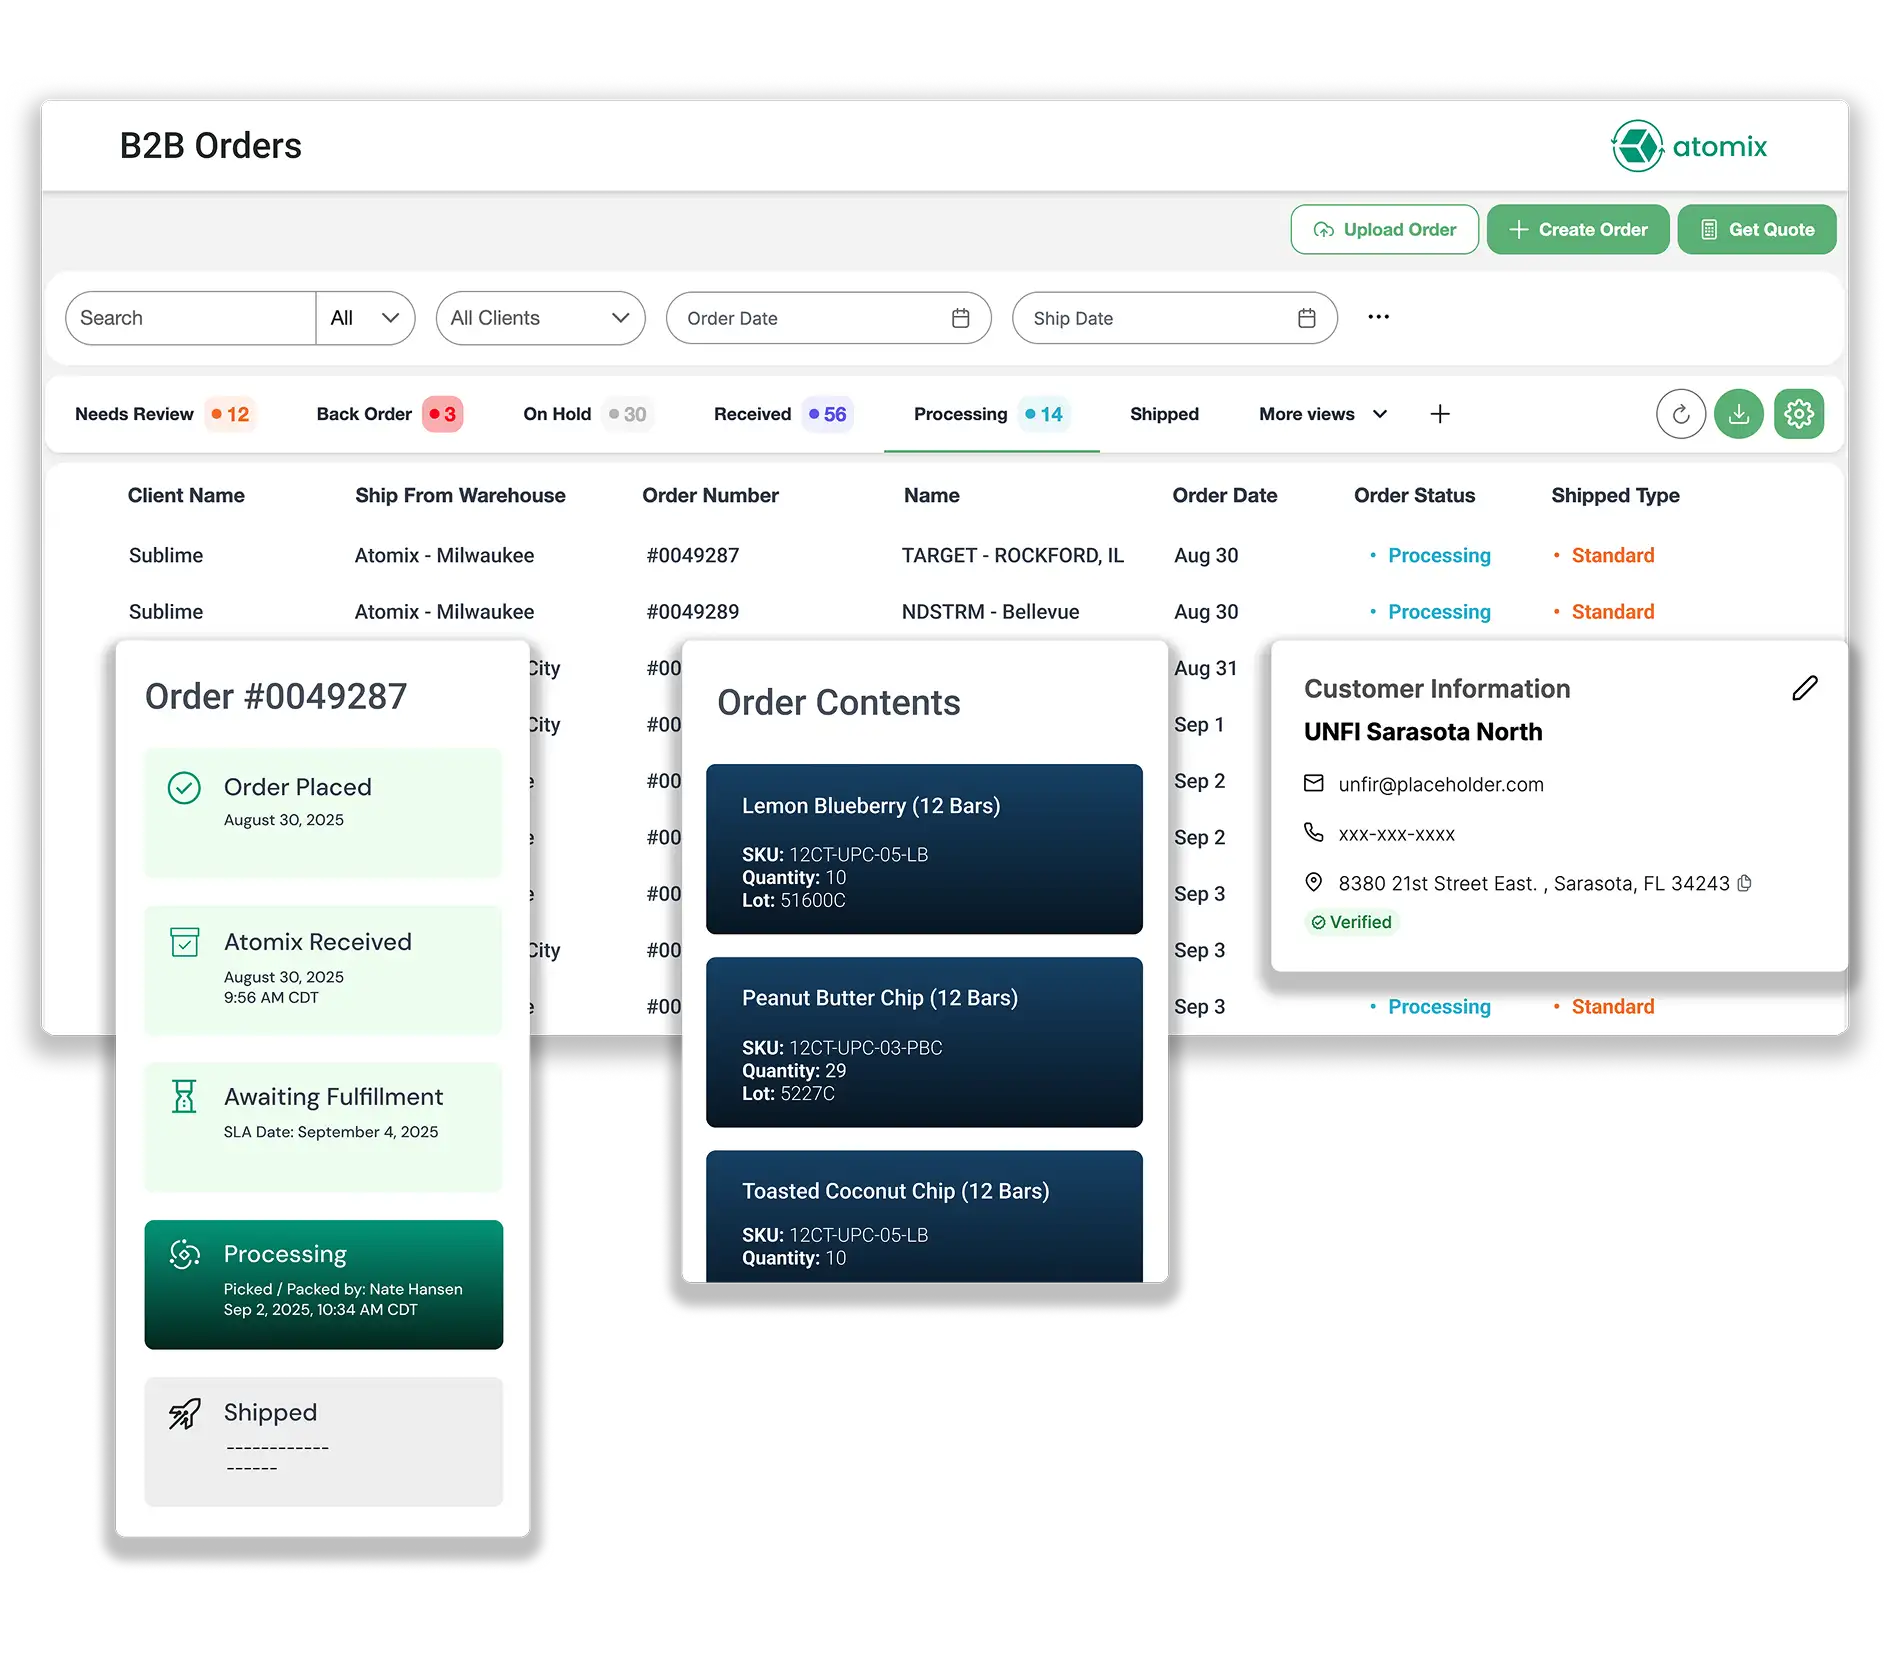
Task: Select the Atomix Received timeline step
Action: [x=323, y=970]
